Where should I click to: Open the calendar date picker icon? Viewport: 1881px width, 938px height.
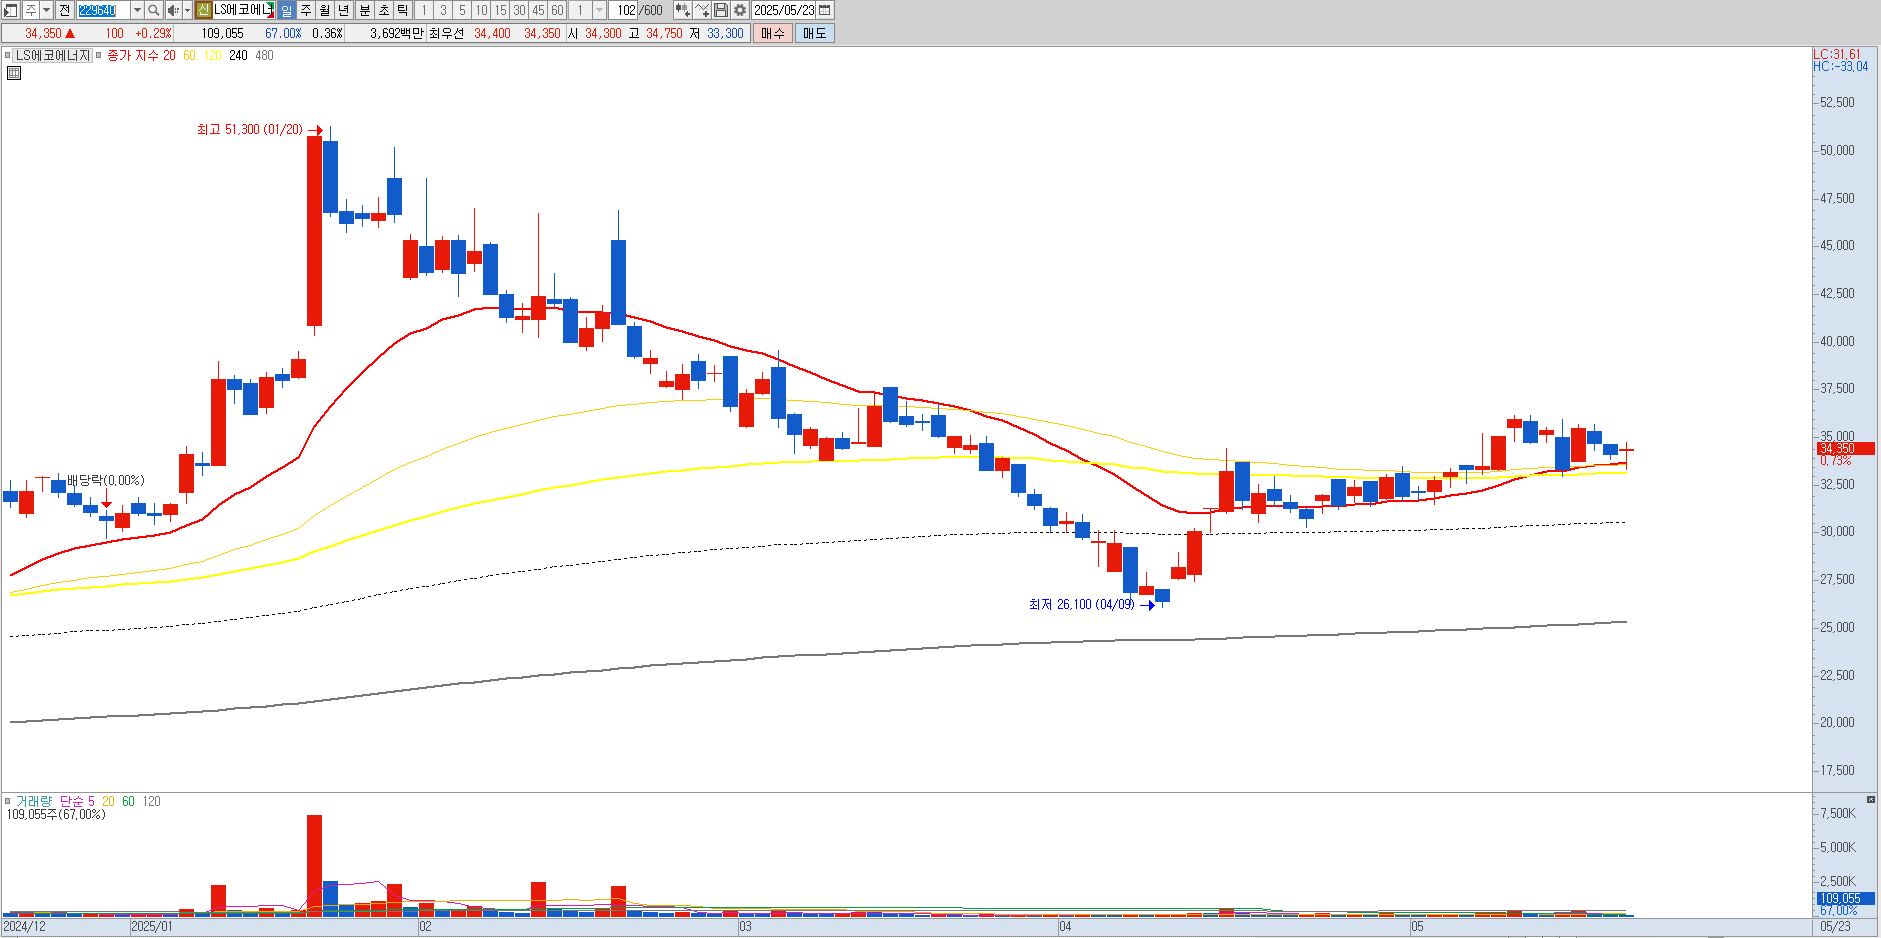(x=824, y=10)
